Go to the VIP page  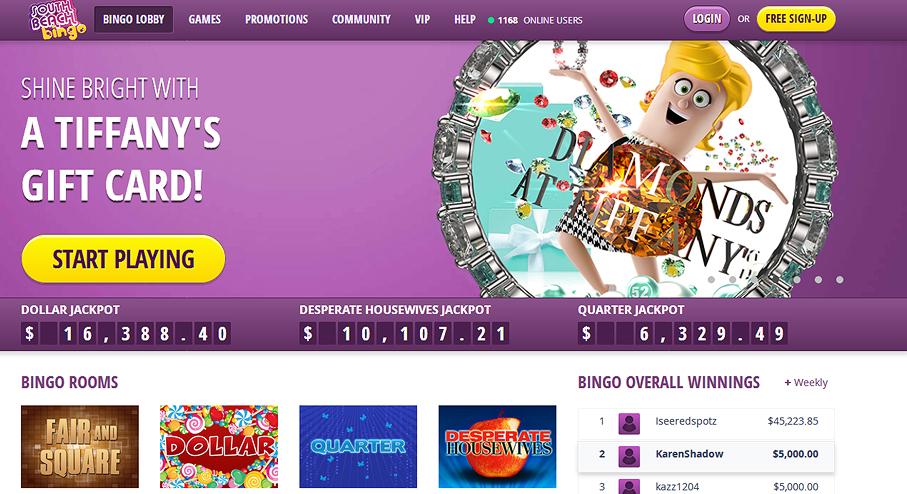click(x=422, y=20)
